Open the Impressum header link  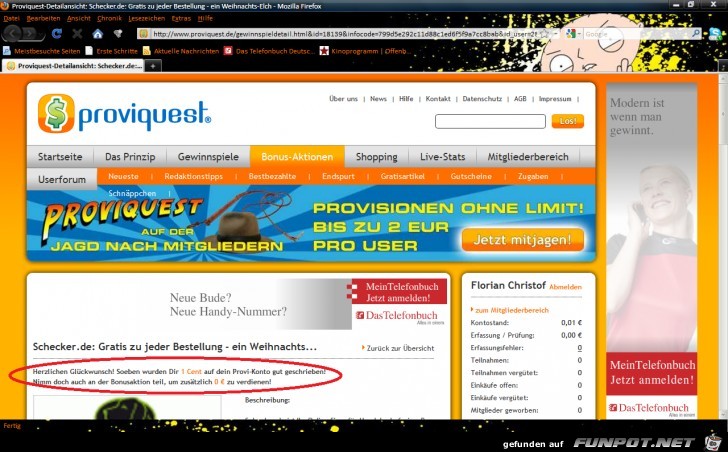click(555, 99)
